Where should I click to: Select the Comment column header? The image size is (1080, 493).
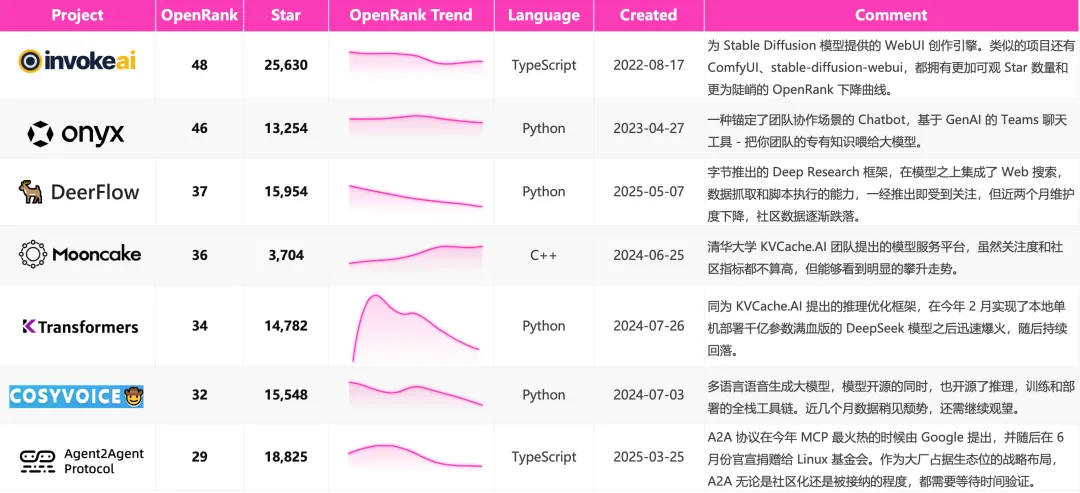tap(892, 15)
